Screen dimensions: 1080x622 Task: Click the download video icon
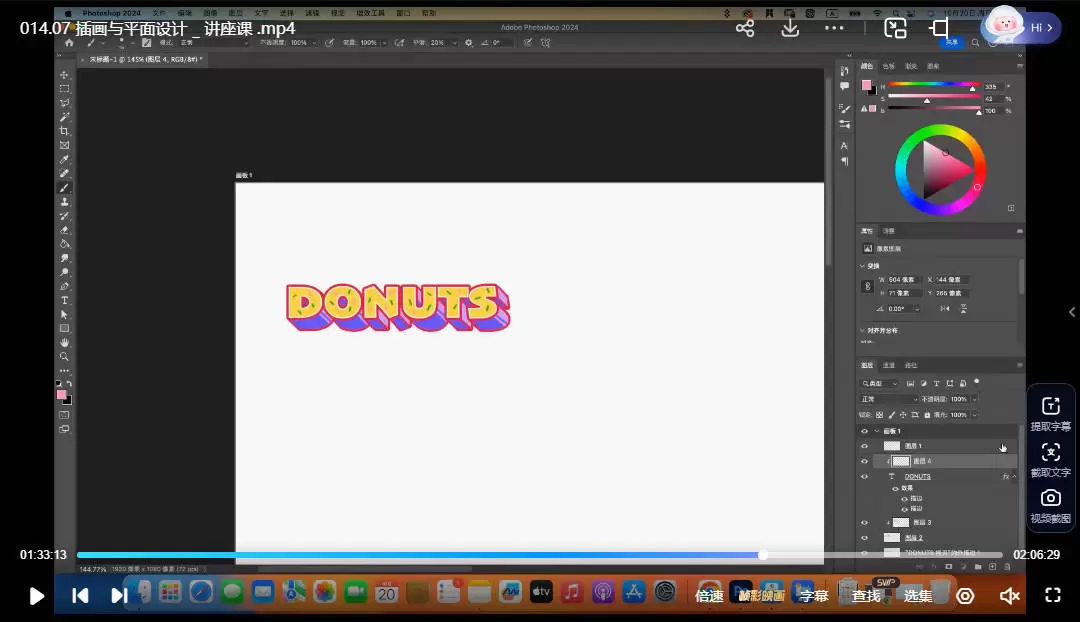click(790, 28)
